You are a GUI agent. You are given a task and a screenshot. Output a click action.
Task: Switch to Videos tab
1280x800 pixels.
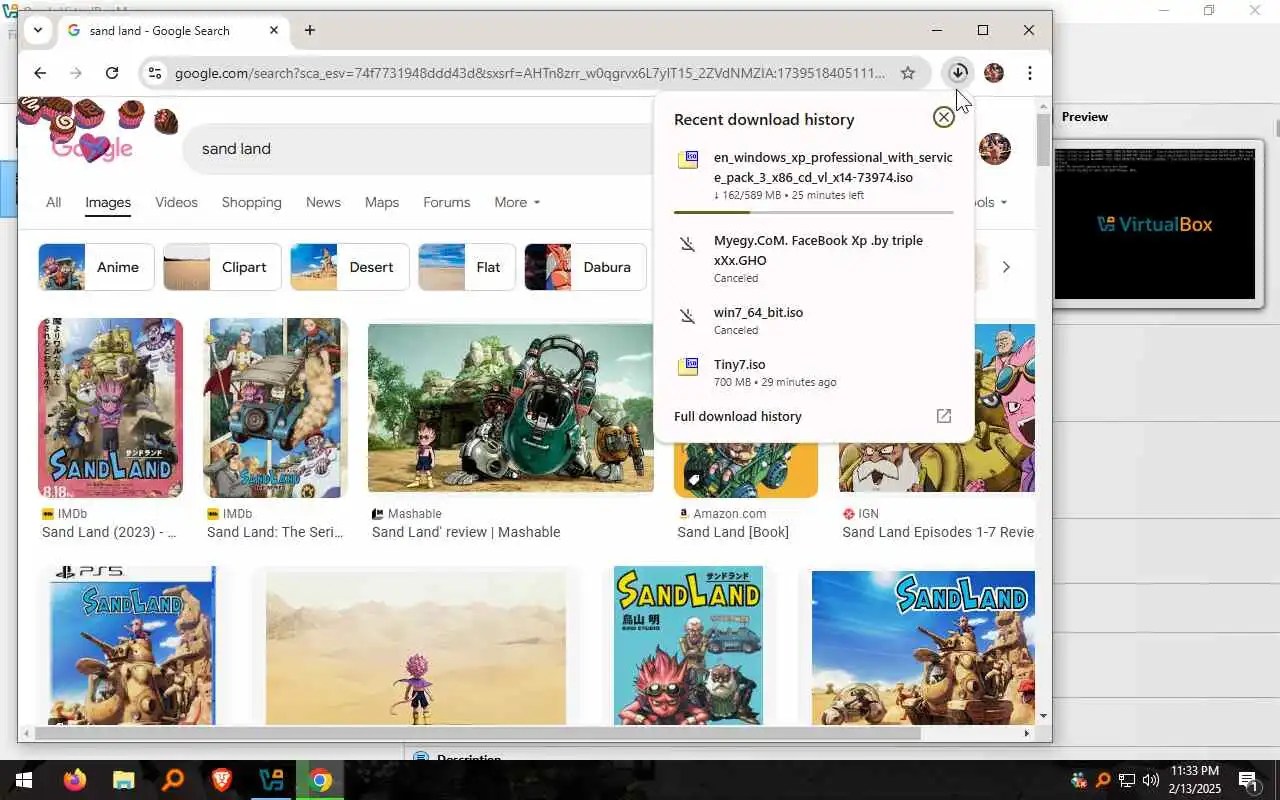(x=176, y=202)
